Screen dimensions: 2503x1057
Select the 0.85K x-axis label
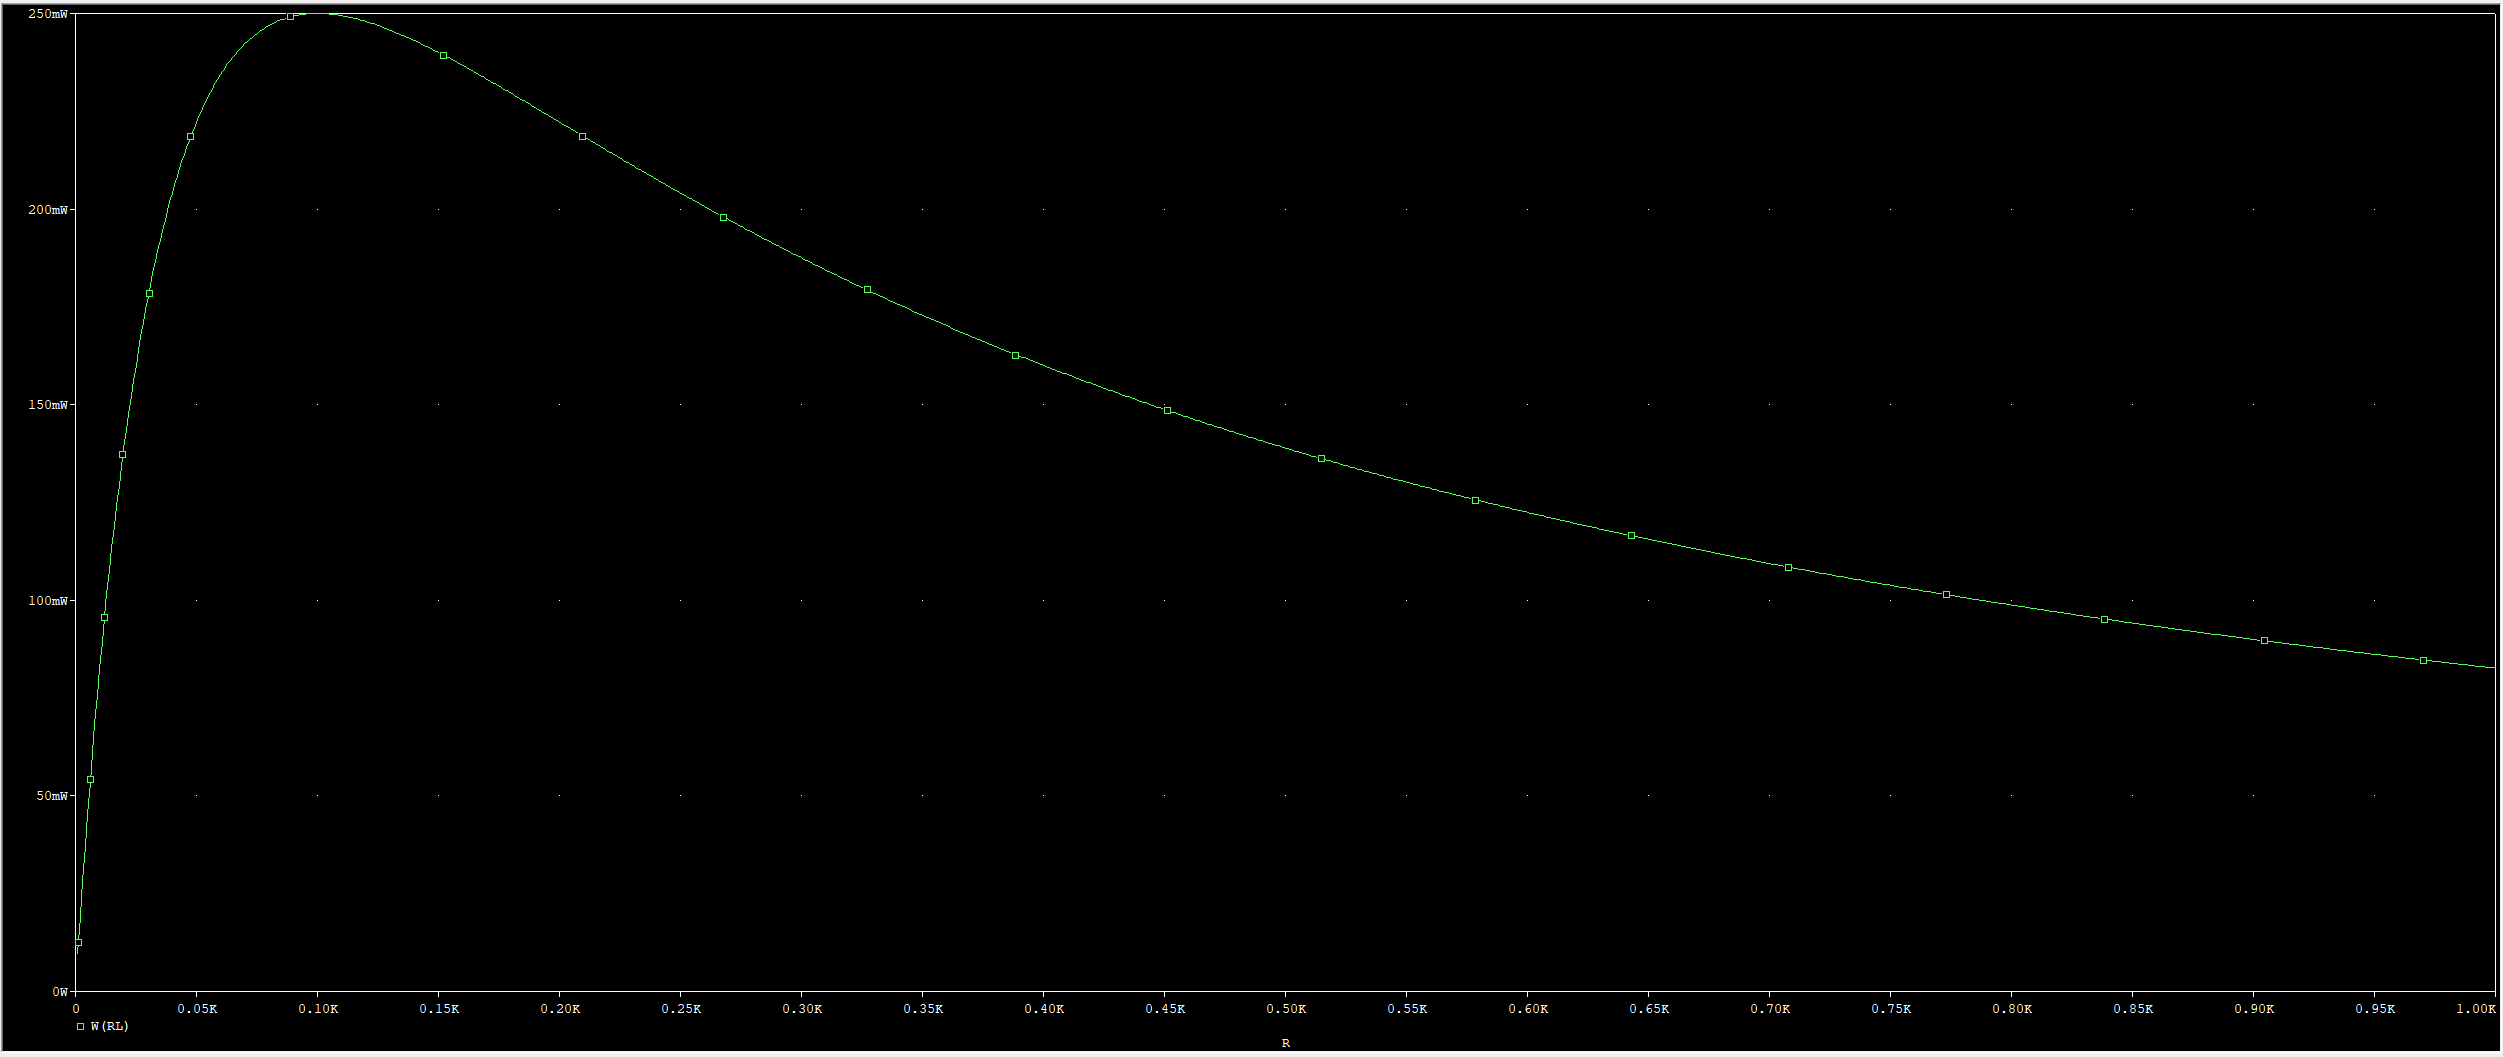2133,1009
